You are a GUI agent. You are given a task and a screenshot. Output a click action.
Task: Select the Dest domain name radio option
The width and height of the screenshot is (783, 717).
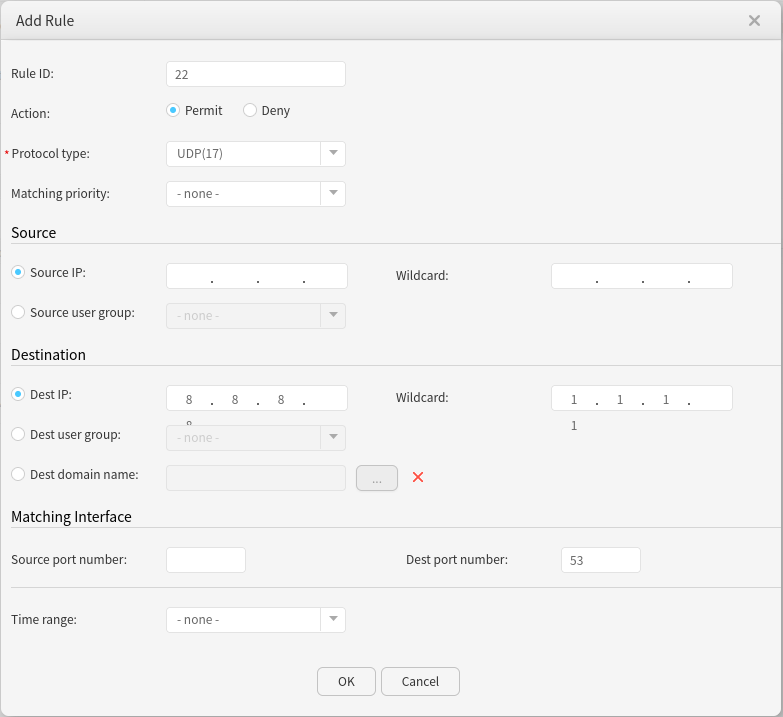18,474
